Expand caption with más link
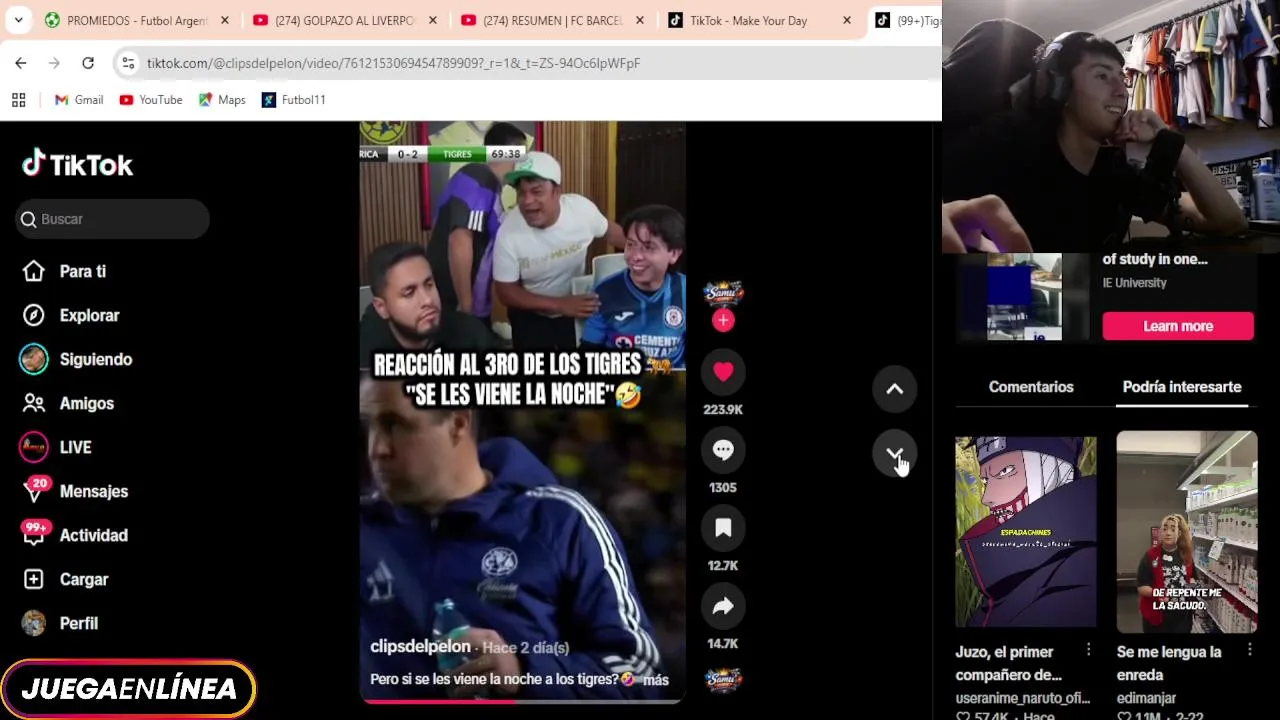The width and height of the screenshot is (1280, 720). (656, 680)
